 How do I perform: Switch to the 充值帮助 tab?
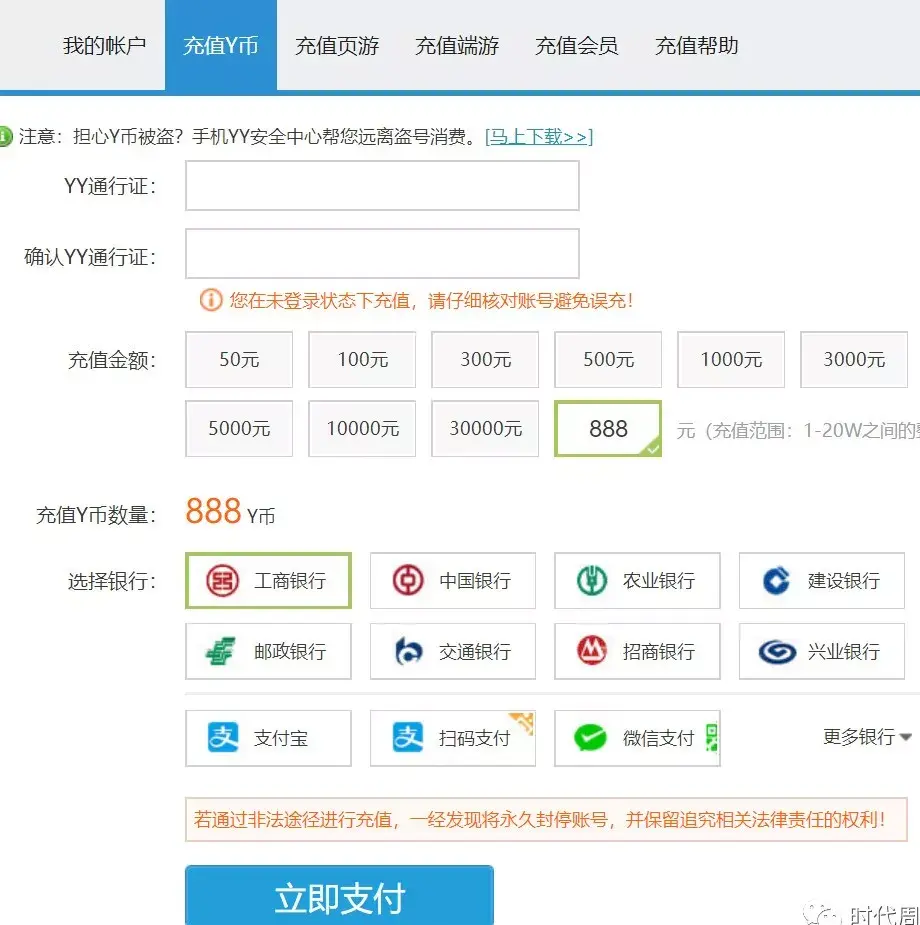pyautogui.click(x=695, y=44)
